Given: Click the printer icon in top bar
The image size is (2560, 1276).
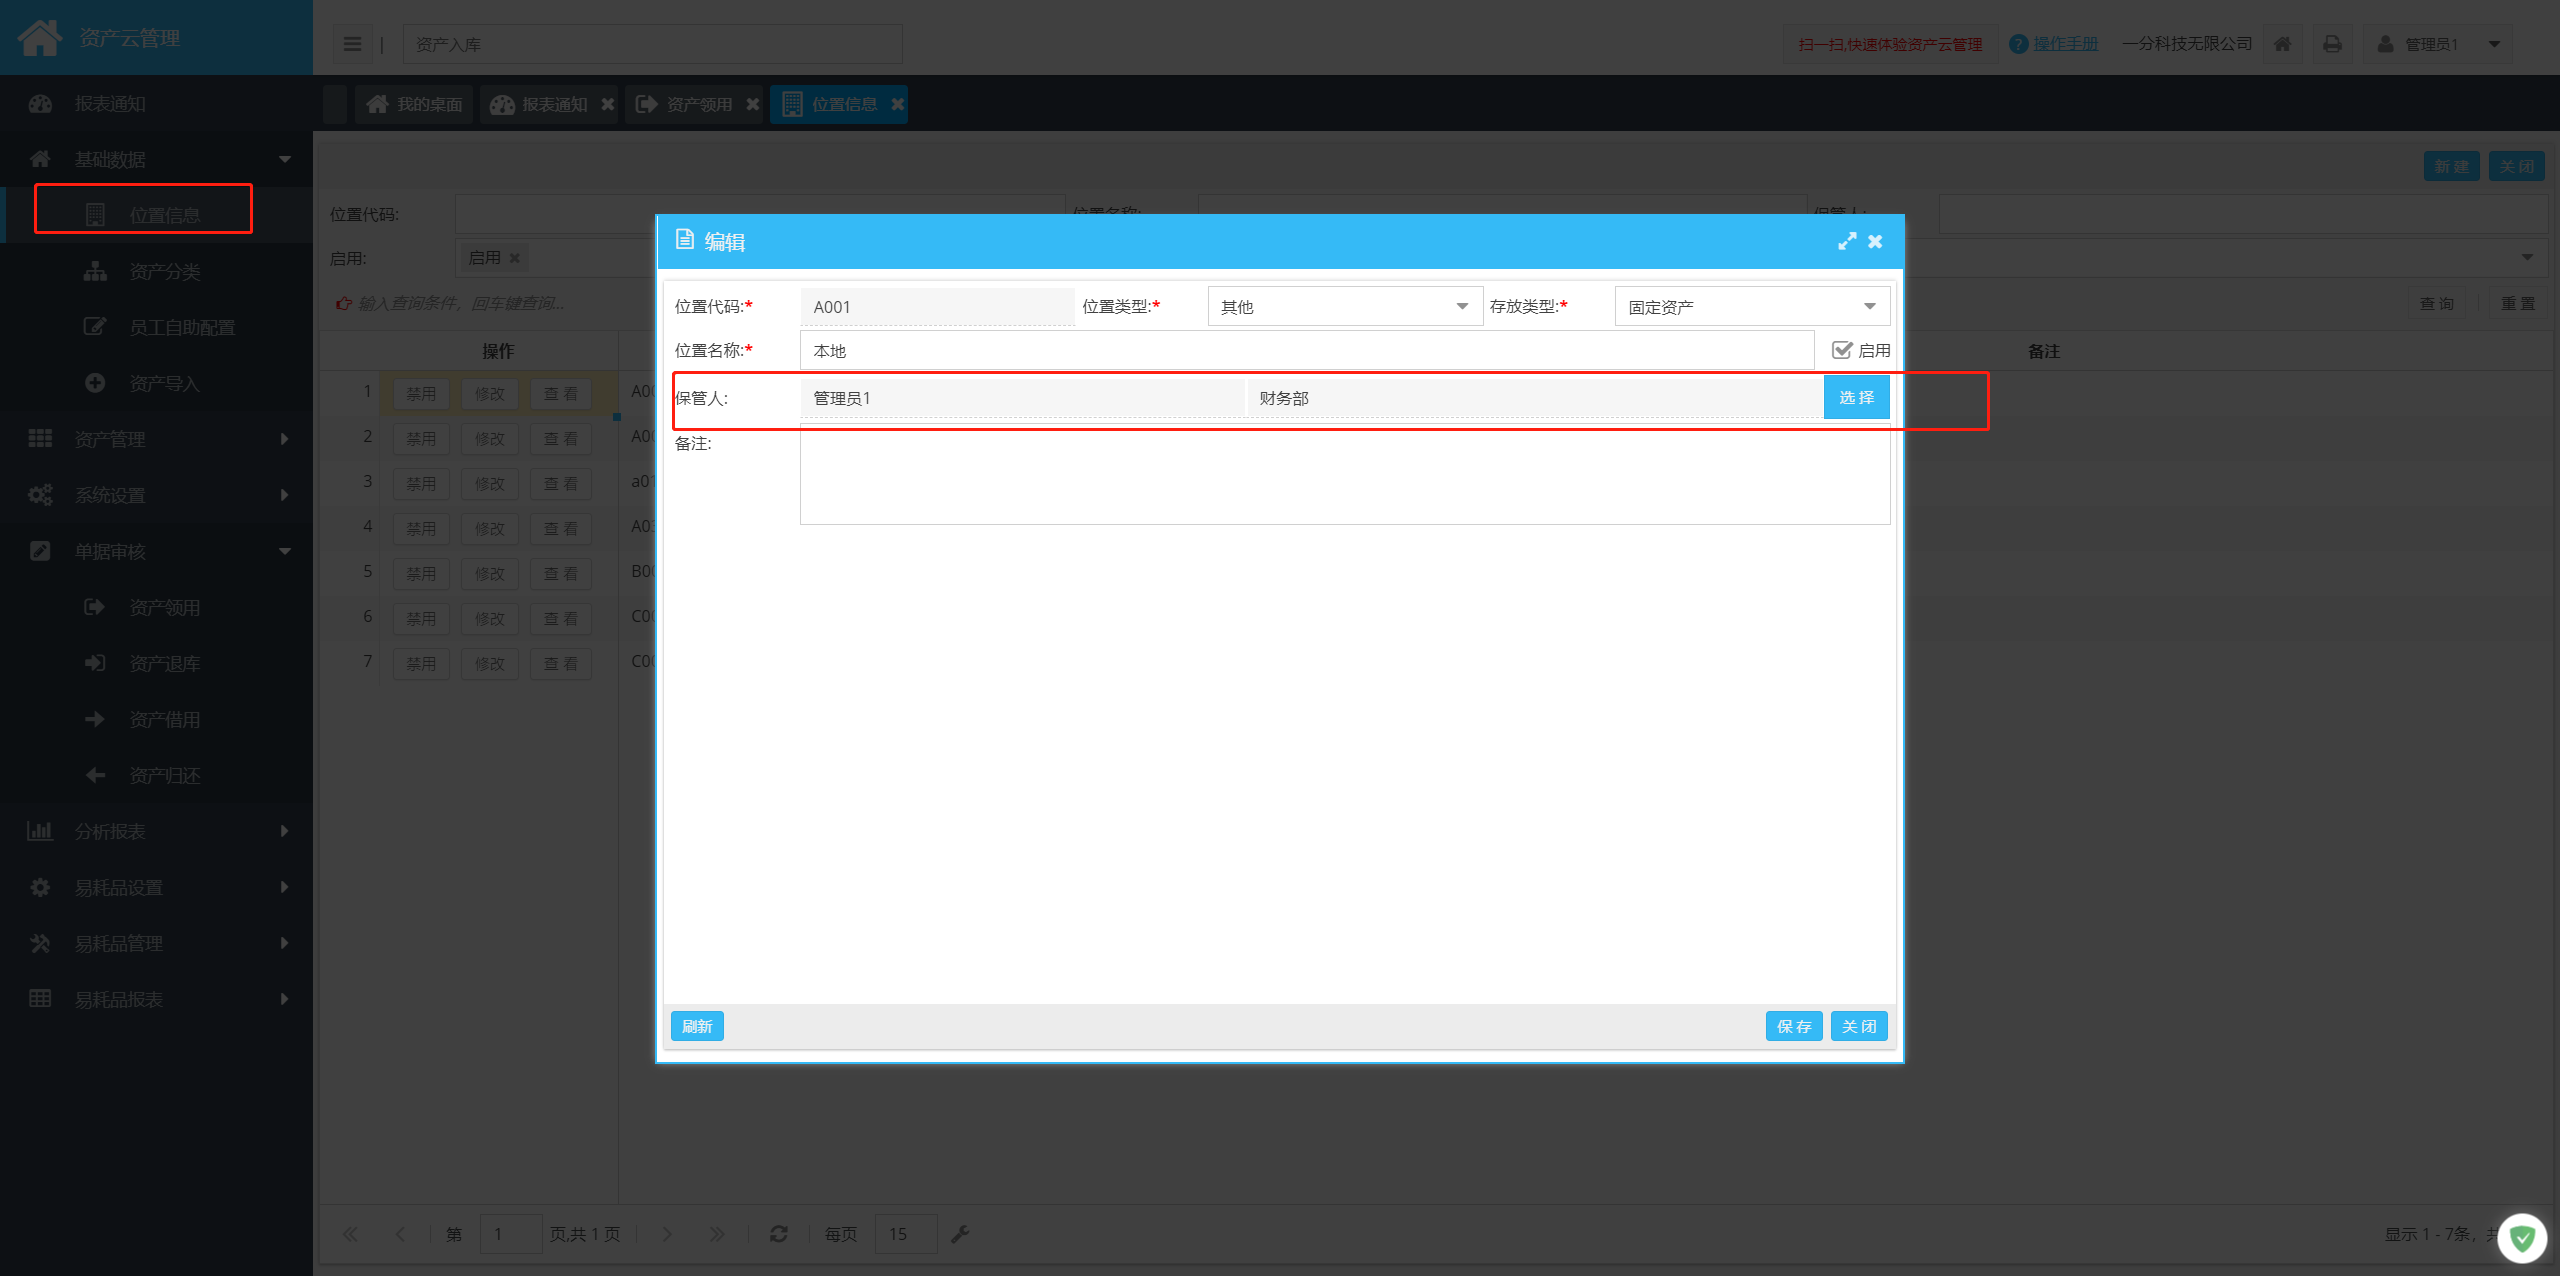Looking at the screenshot, I should click(x=2332, y=44).
